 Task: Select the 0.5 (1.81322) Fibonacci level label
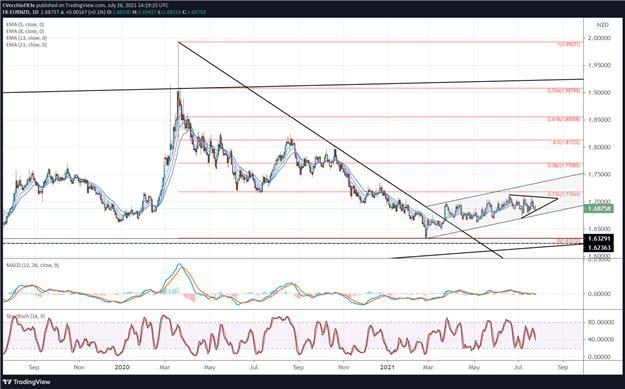point(566,142)
